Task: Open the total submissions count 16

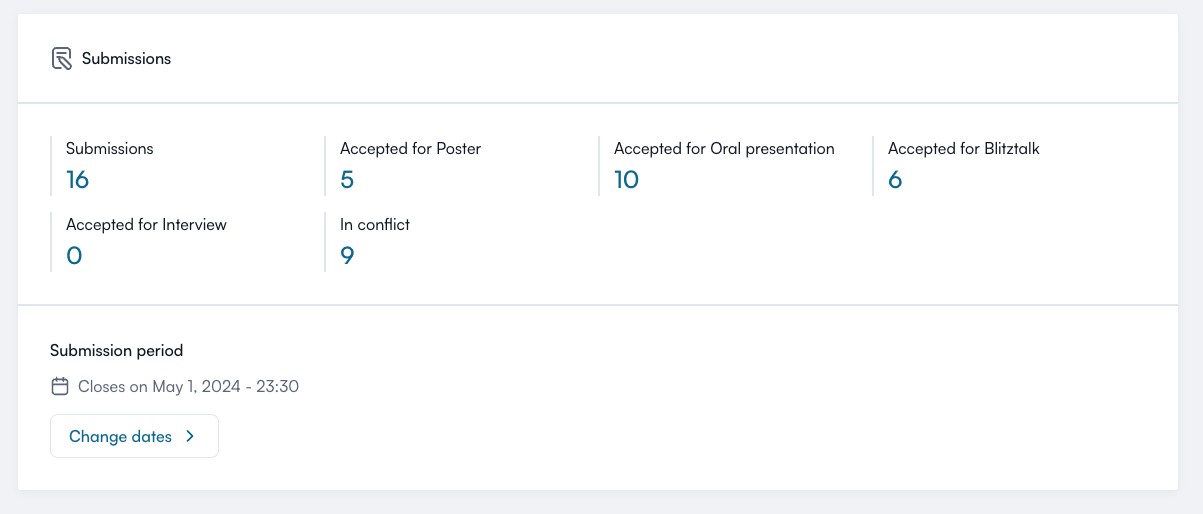Action: point(77,180)
